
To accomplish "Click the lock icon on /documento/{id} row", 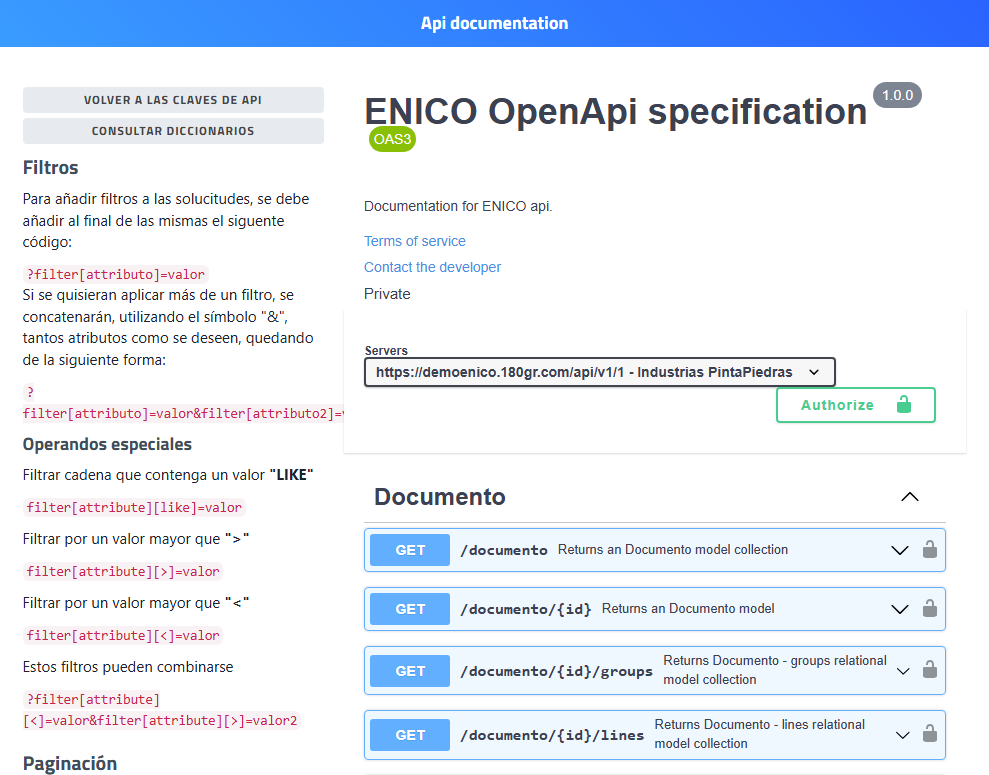I will point(929,608).
